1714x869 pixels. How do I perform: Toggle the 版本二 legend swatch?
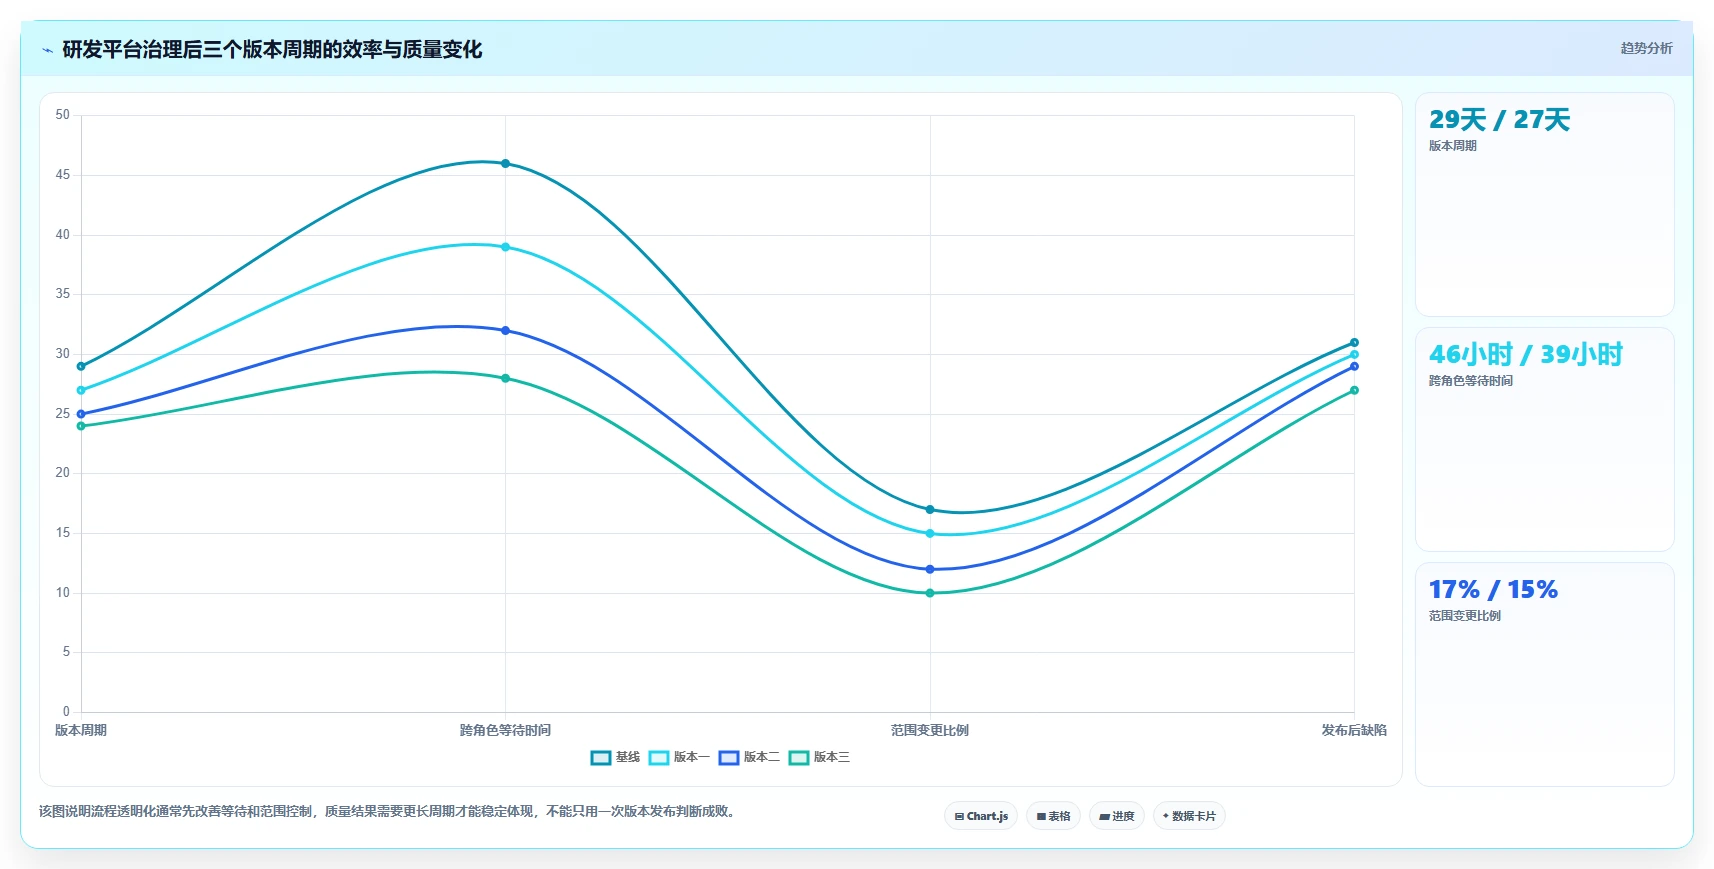[728, 758]
